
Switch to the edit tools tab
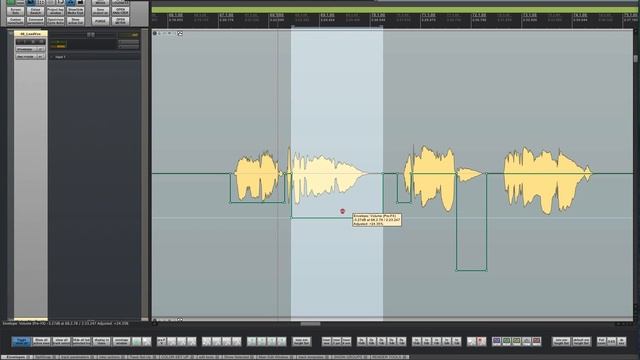pos(209,357)
